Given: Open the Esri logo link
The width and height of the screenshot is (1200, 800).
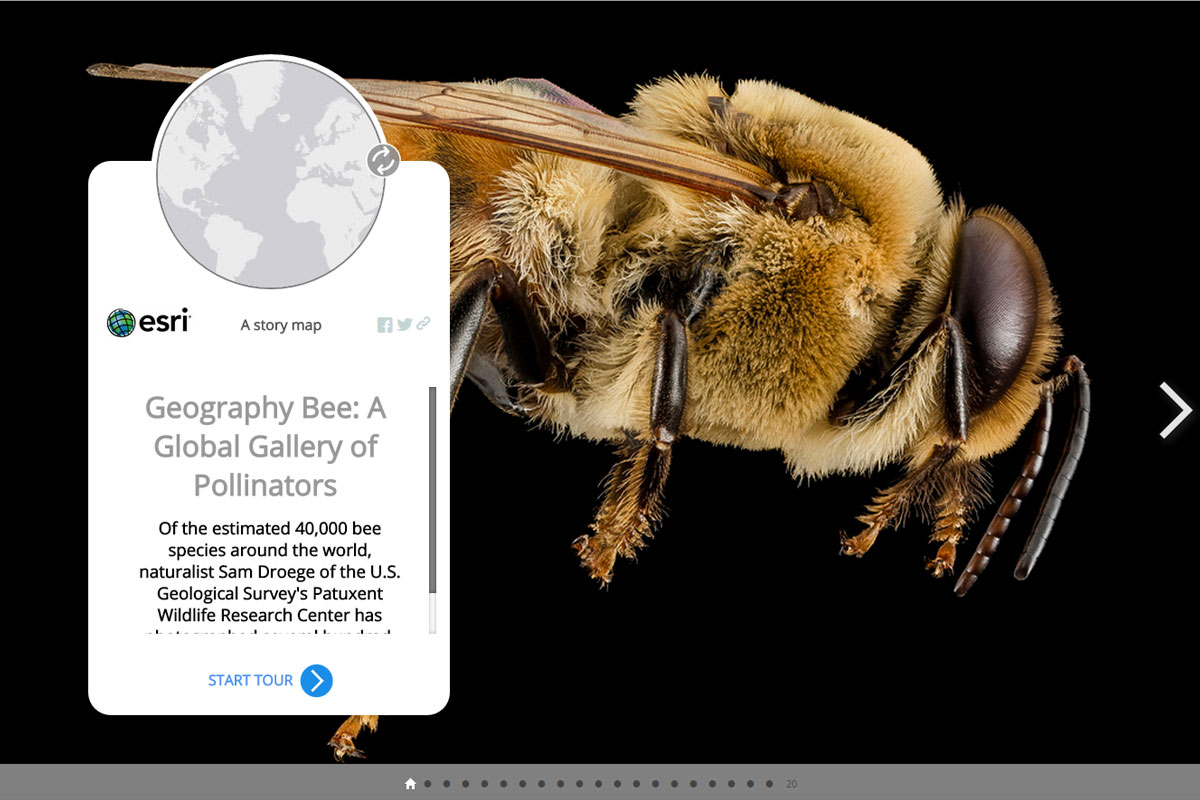Looking at the screenshot, I should (x=148, y=322).
